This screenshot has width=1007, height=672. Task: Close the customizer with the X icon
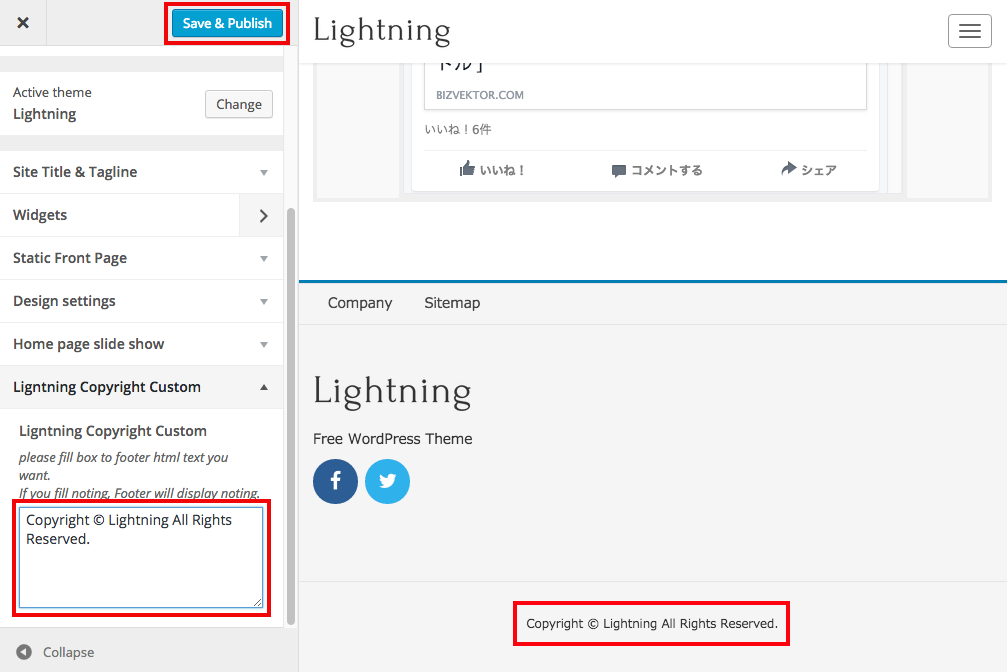[x=23, y=23]
